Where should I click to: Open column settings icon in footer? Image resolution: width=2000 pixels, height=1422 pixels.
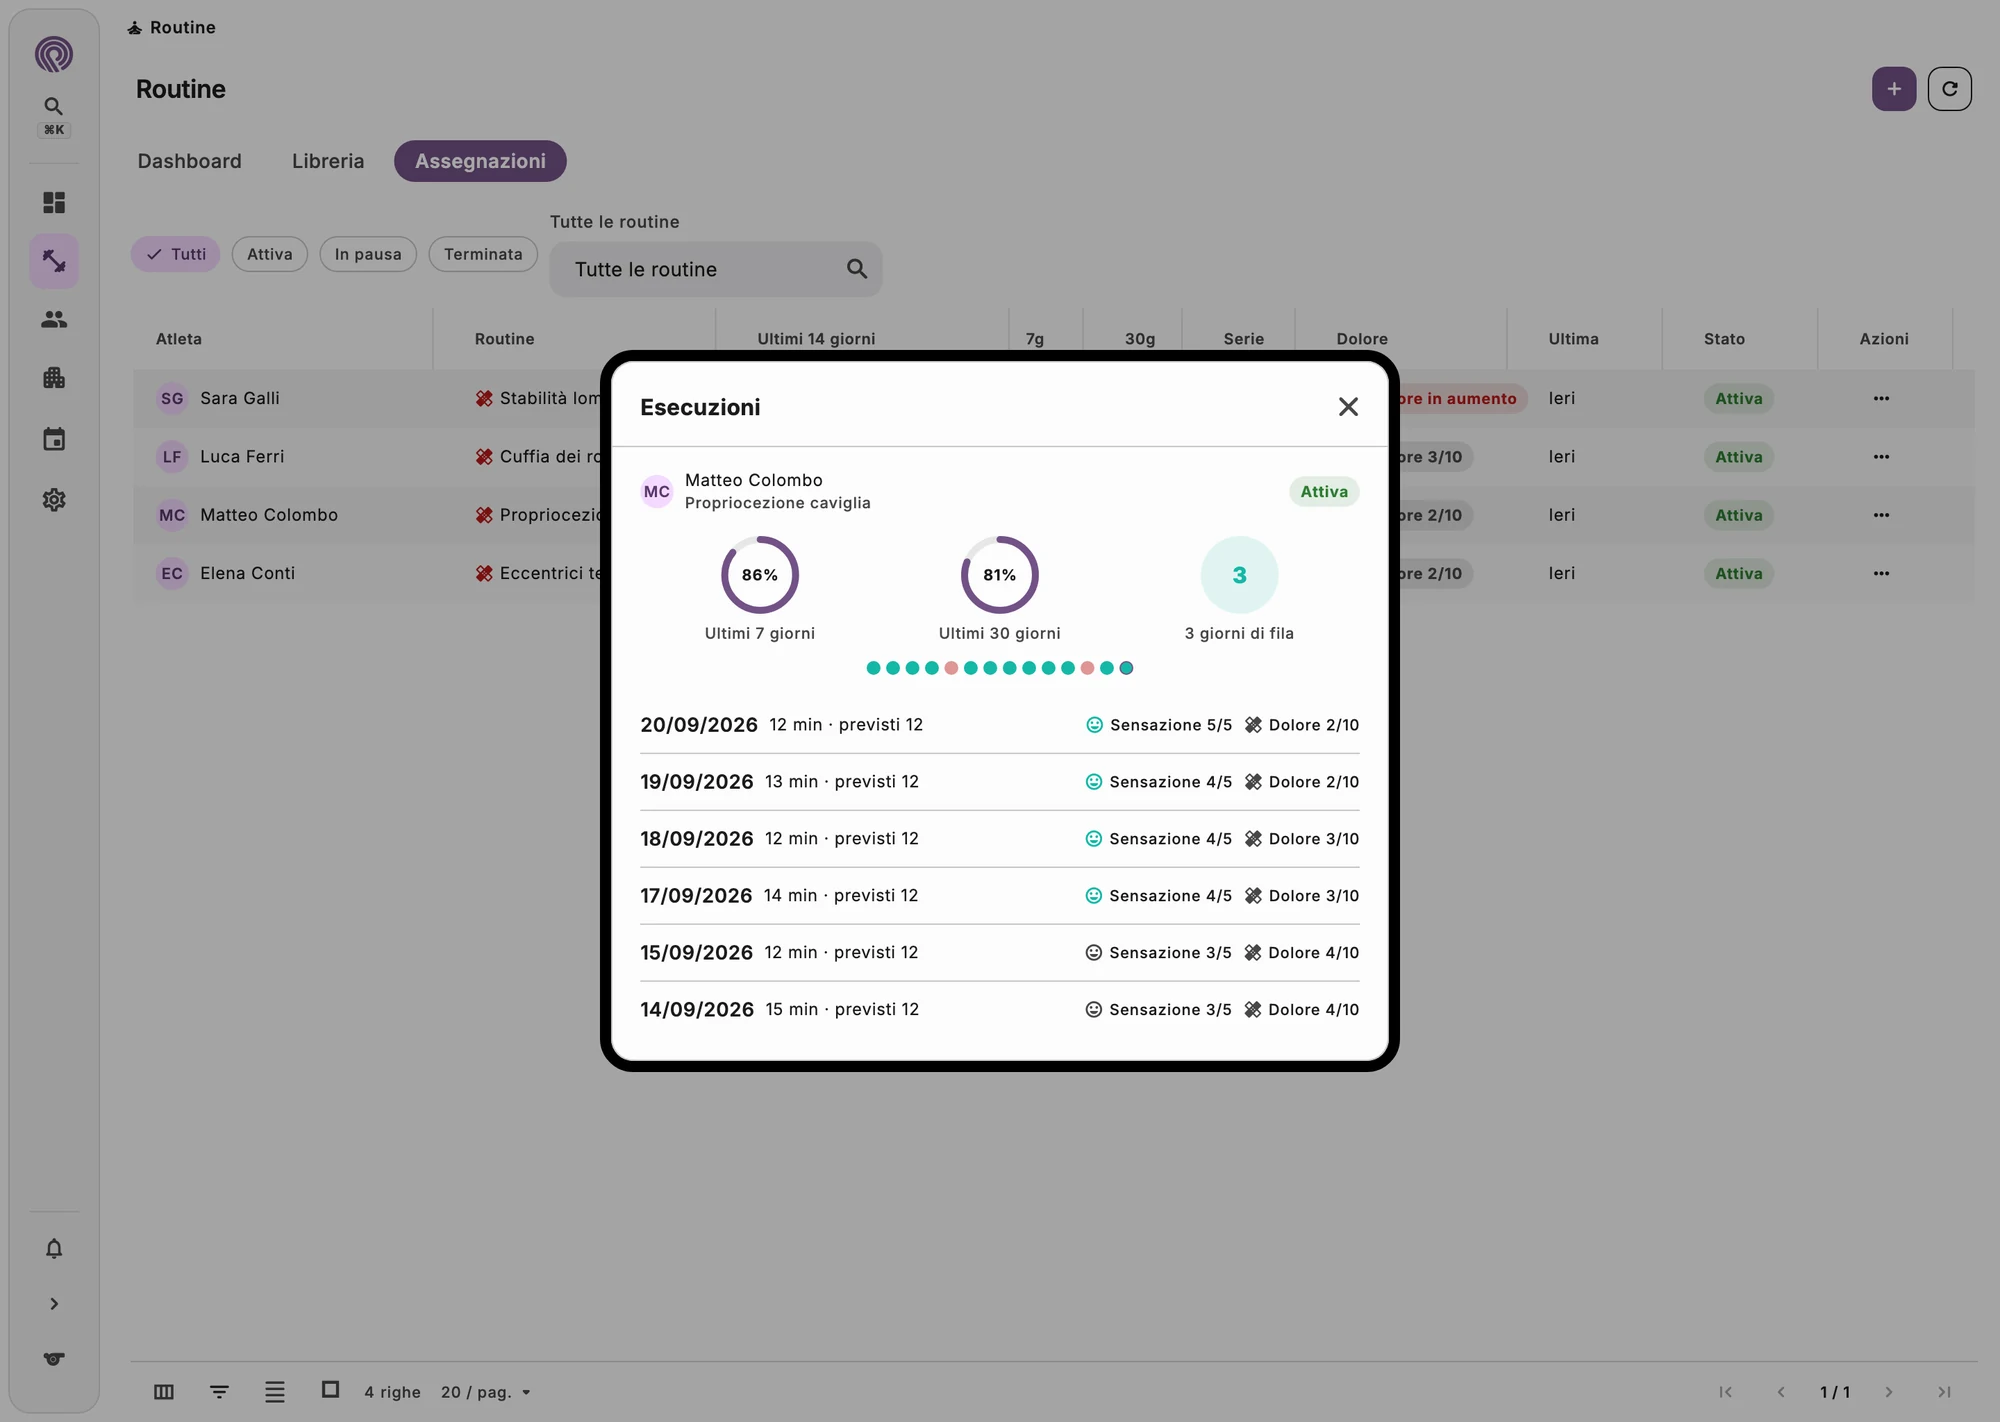[x=164, y=1392]
